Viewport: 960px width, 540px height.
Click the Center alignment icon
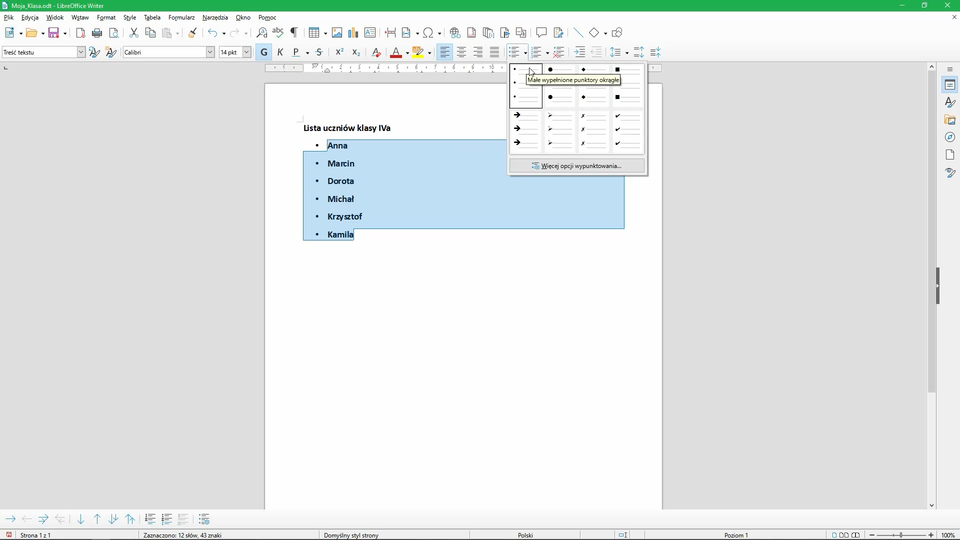click(x=461, y=52)
